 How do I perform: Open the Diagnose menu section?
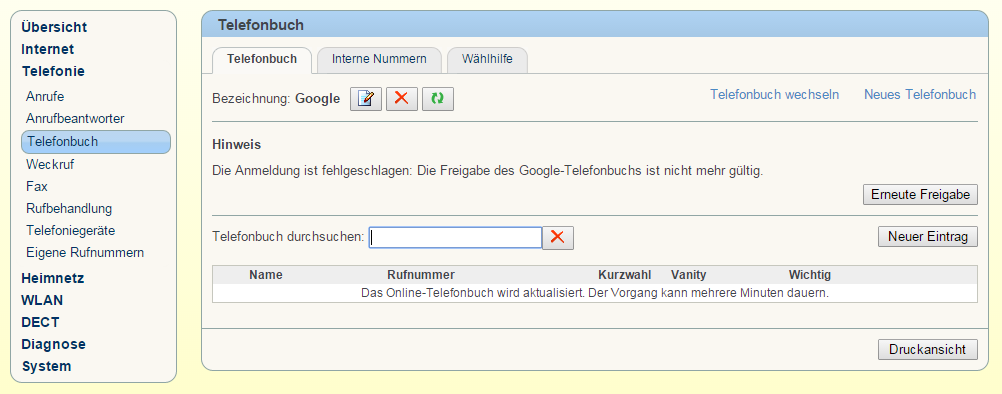point(54,344)
